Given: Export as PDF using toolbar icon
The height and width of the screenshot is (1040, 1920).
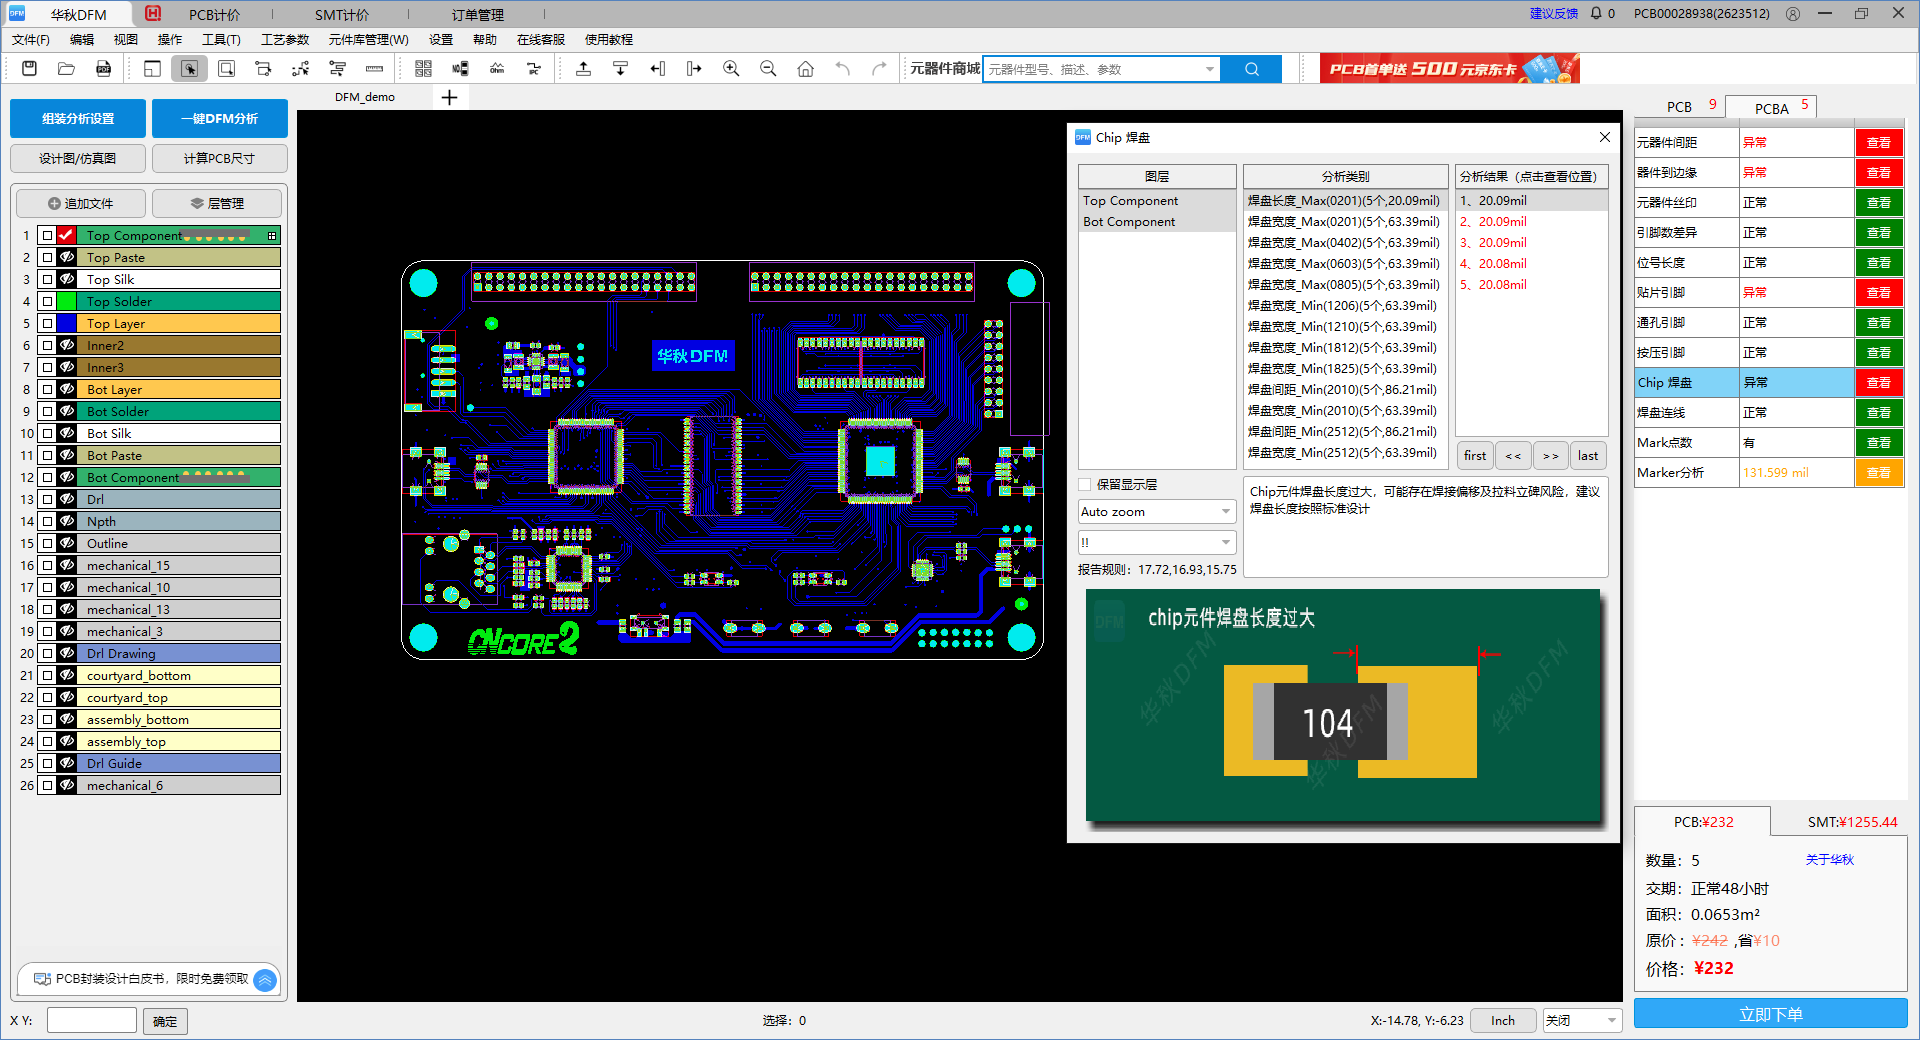Looking at the screenshot, I should 103,69.
